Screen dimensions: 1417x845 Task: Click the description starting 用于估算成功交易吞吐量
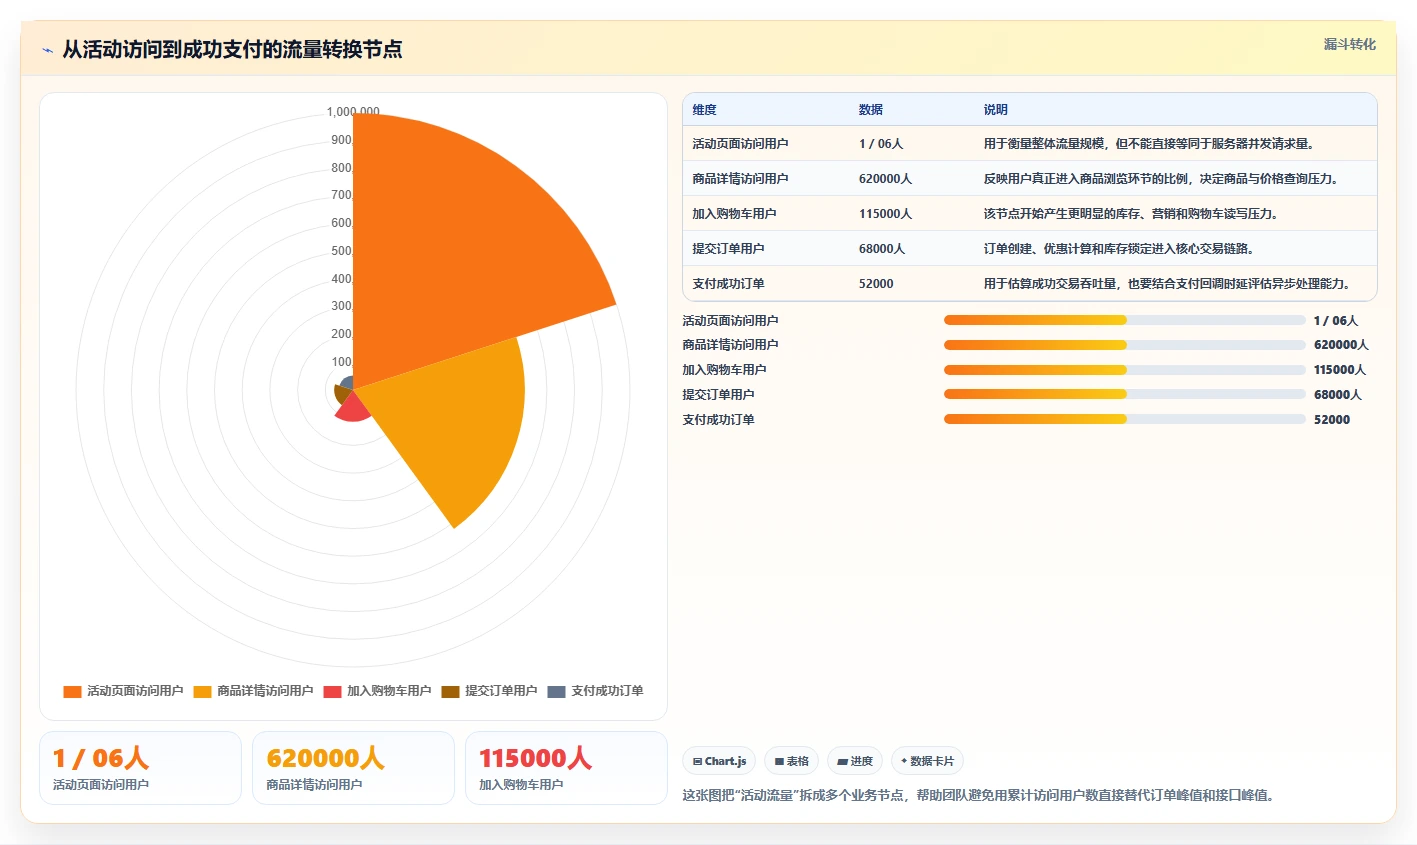pyautogui.click(x=1167, y=284)
